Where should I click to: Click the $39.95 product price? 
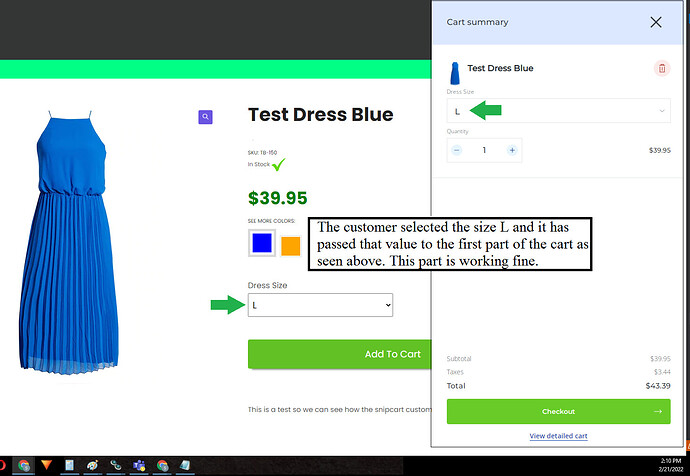point(278,198)
